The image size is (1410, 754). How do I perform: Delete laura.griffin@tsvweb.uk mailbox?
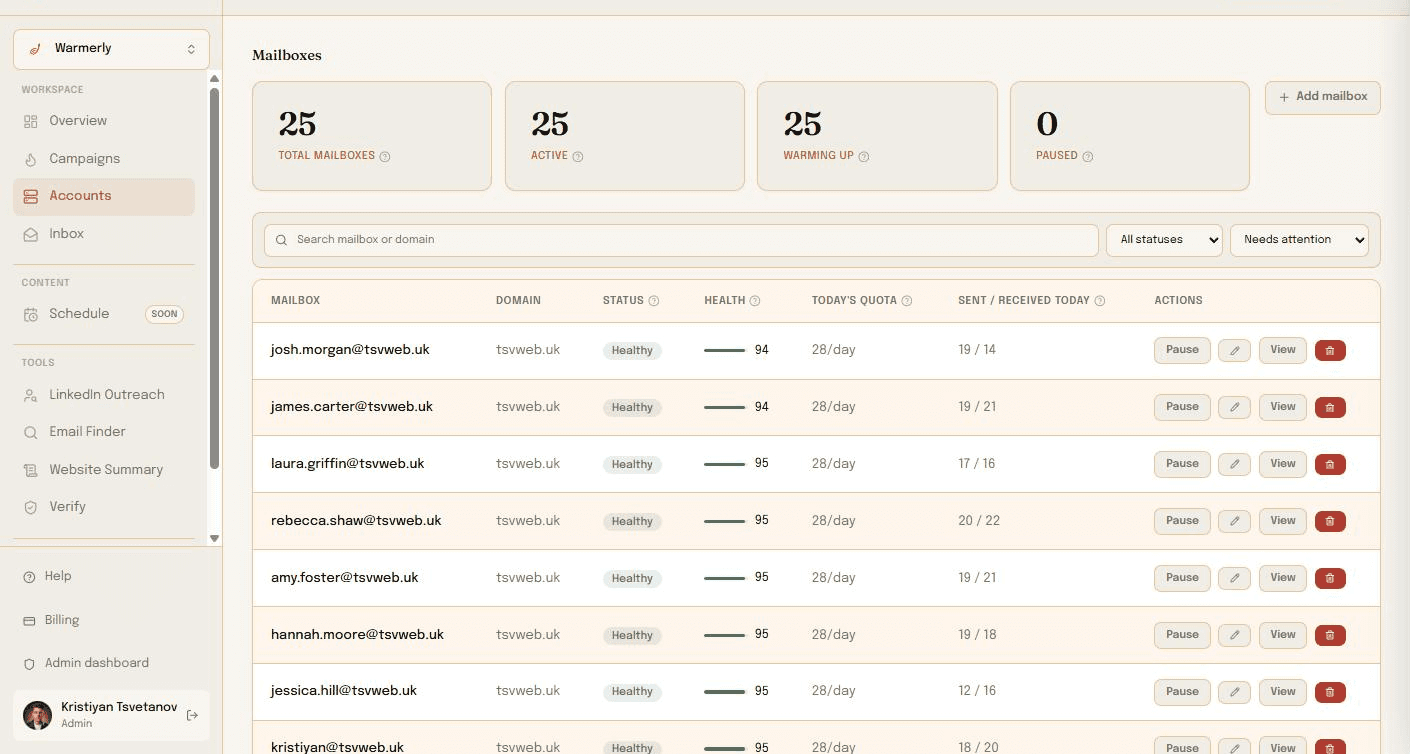point(1330,465)
